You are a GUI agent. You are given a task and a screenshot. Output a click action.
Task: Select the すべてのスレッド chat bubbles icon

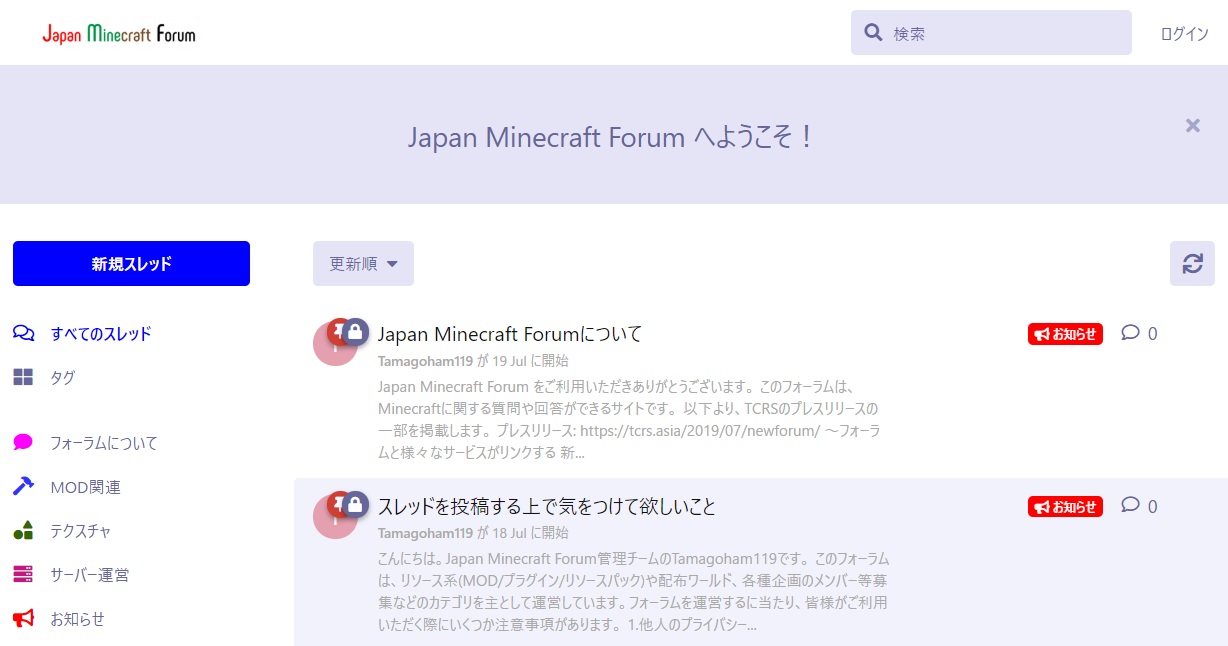(23, 333)
